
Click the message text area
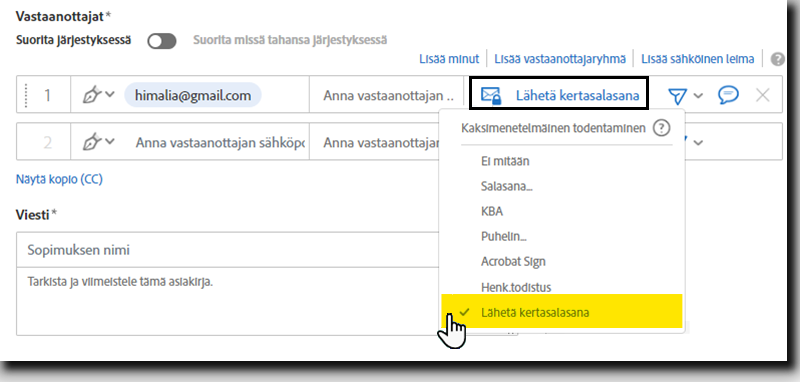pos(228,301)
